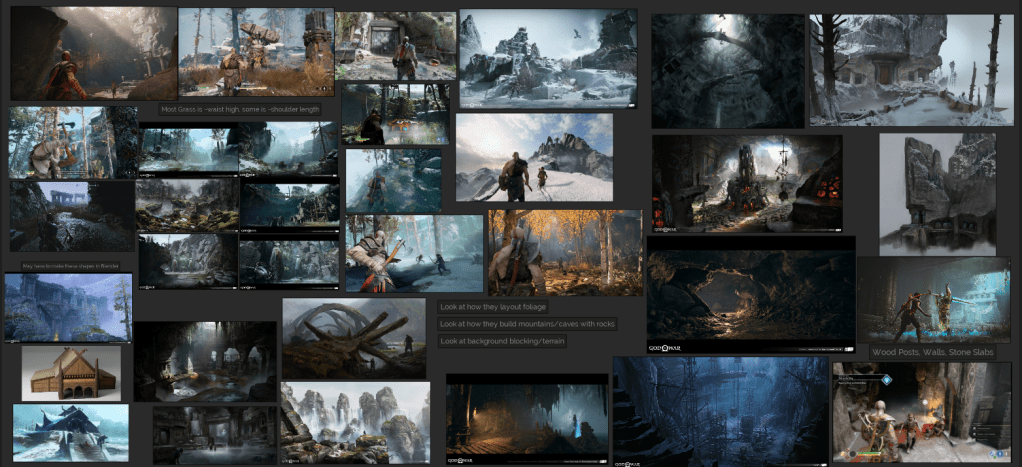Click the gameplay screenshot with HUD health bar

921,412
